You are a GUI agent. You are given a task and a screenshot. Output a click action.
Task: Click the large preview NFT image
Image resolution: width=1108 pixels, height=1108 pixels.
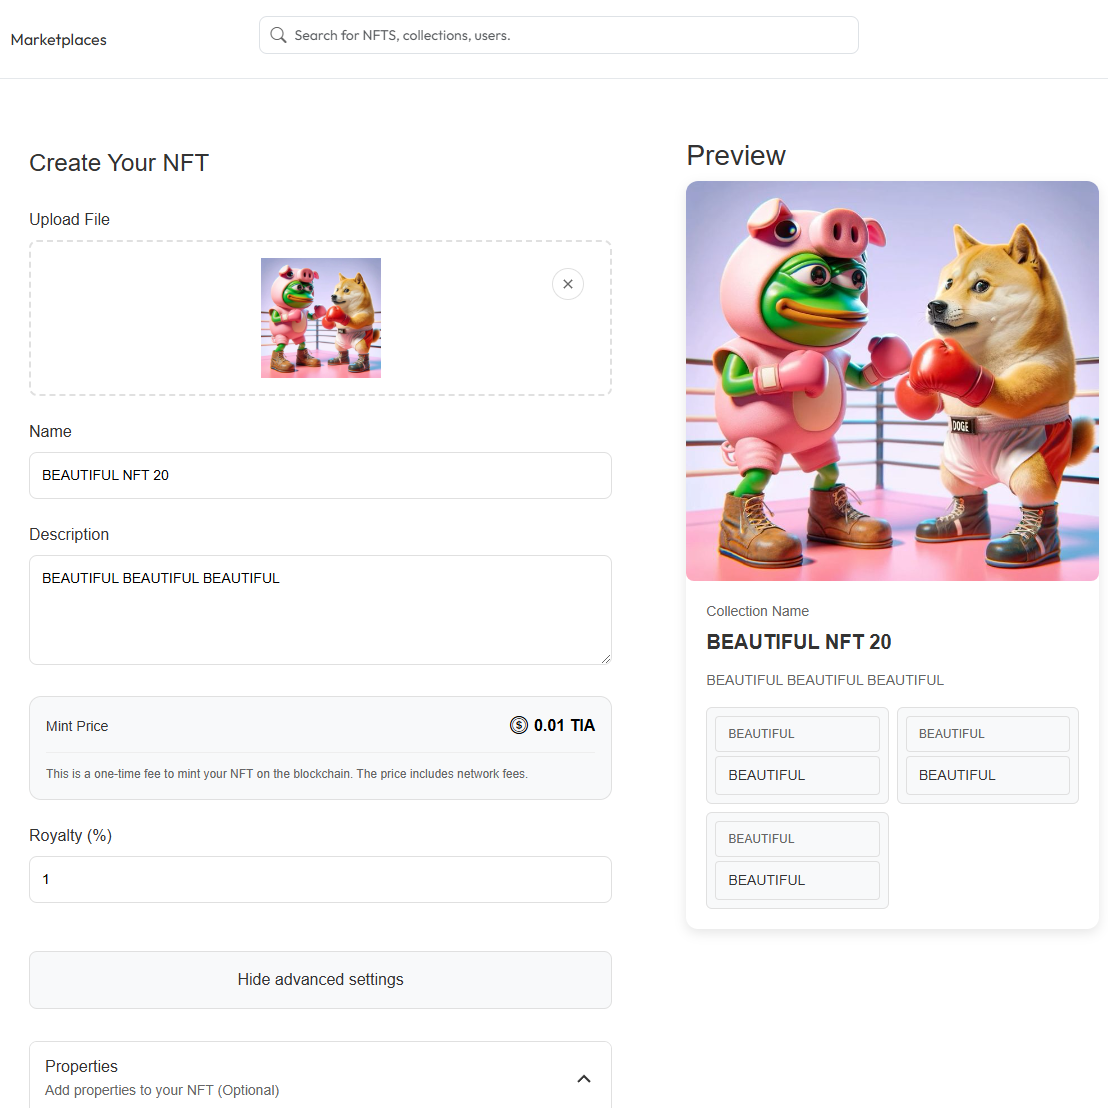point(892,381)
